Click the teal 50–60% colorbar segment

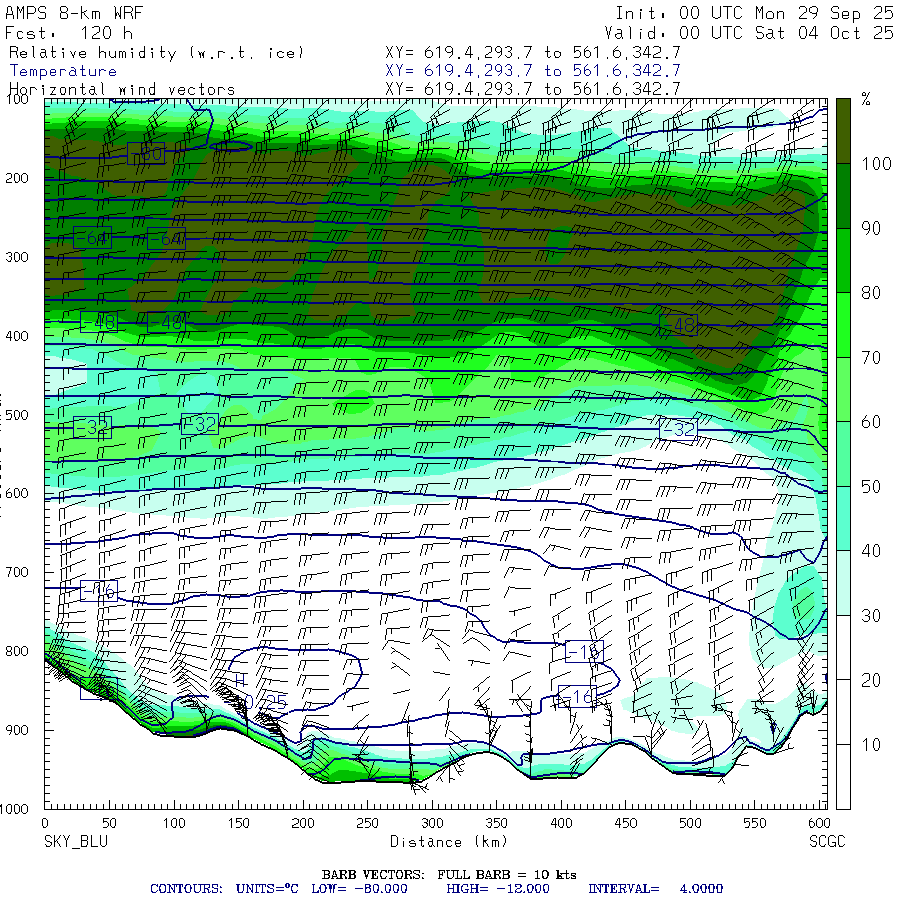(843, 454)
